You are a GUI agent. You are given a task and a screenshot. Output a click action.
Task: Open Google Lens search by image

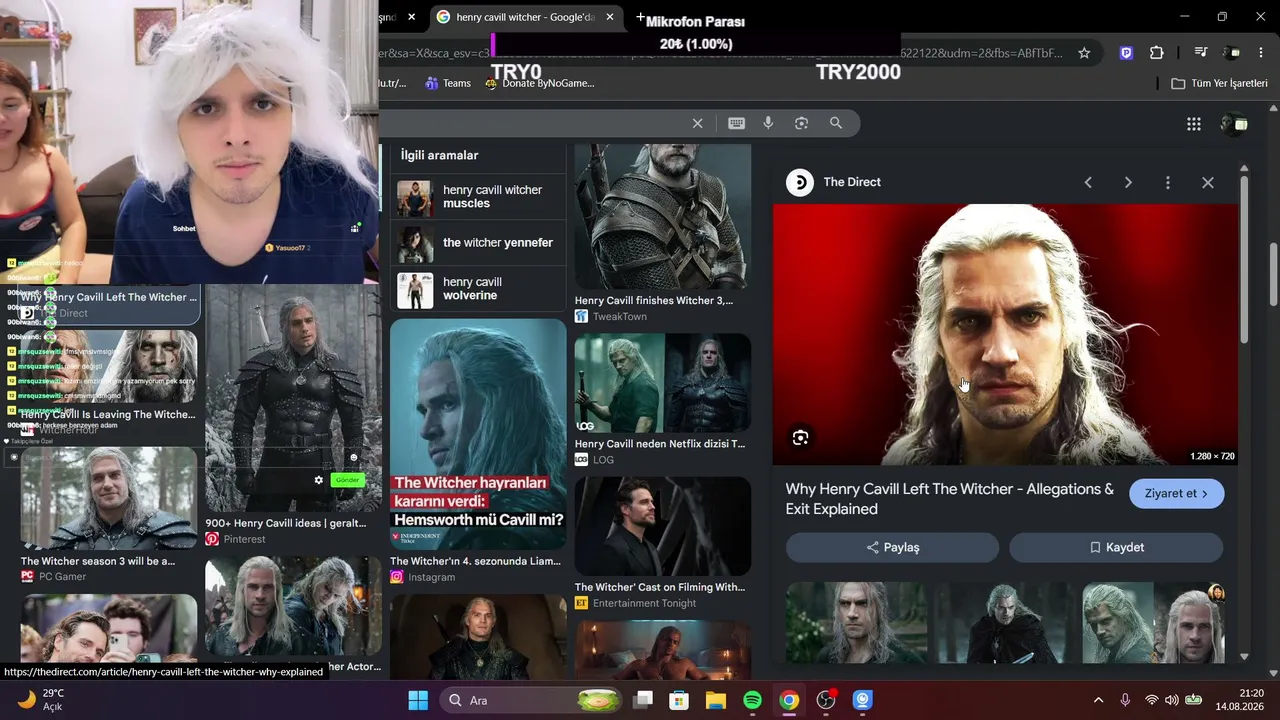pyautogui.click(x=801, y=123)
